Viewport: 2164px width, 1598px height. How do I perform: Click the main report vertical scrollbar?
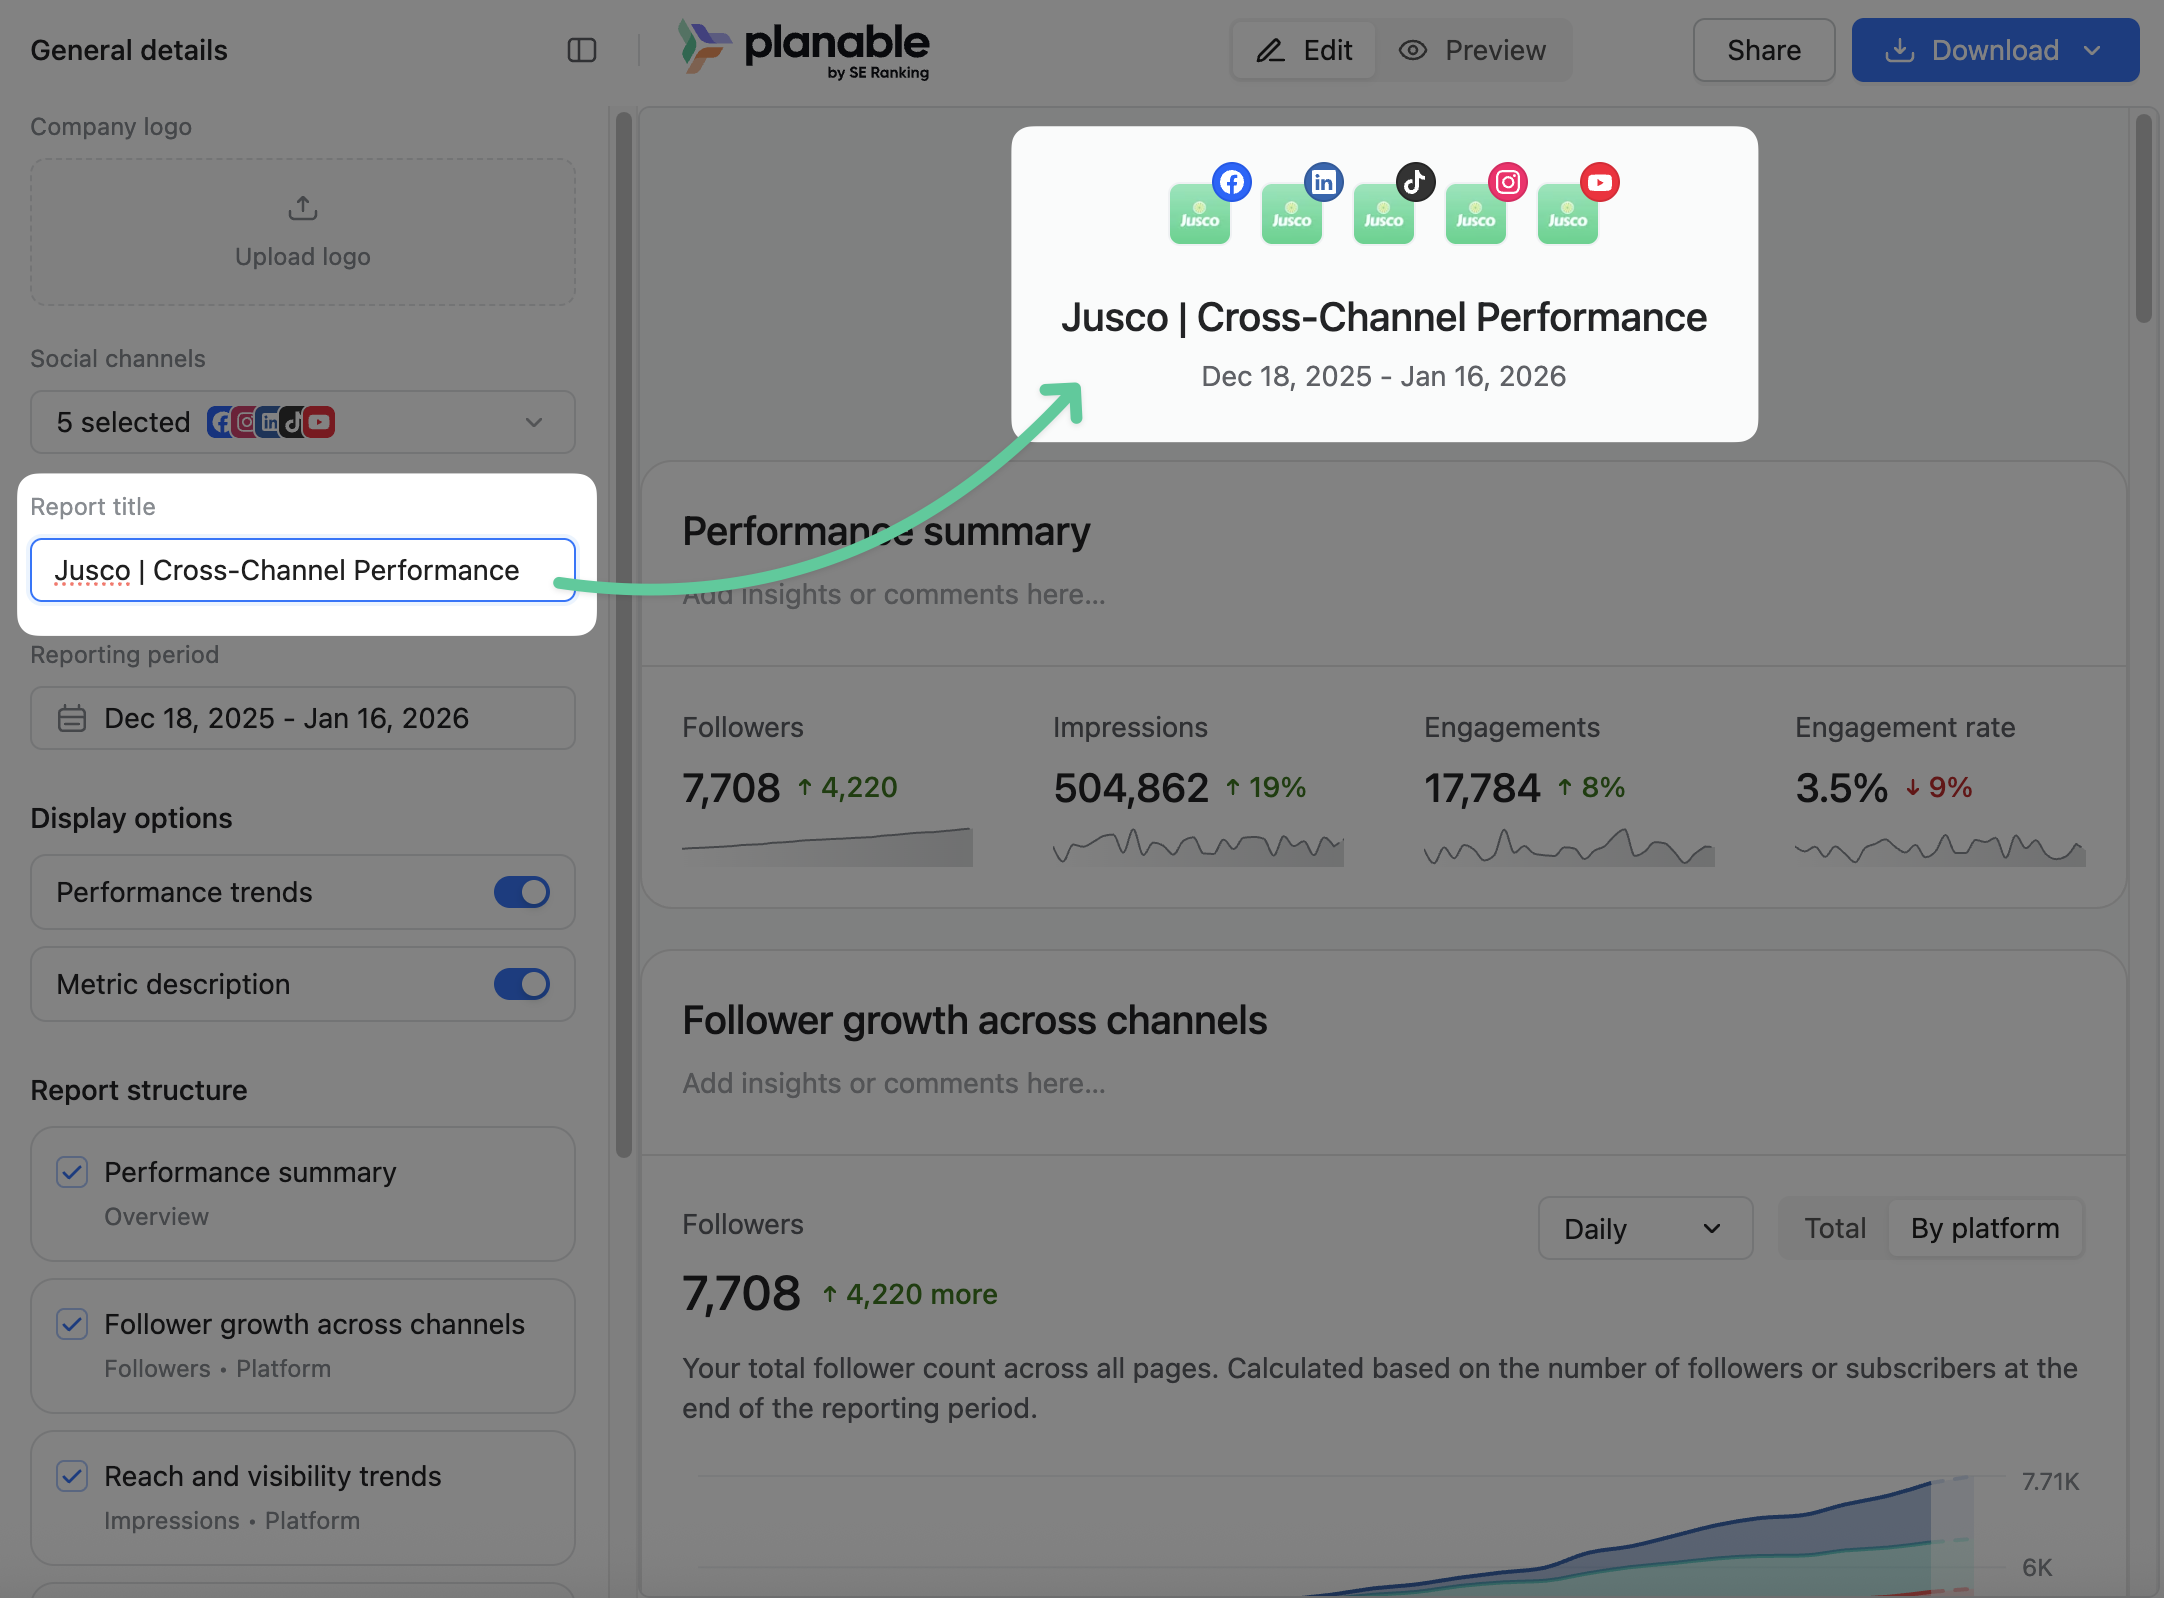pos(2143,220)
